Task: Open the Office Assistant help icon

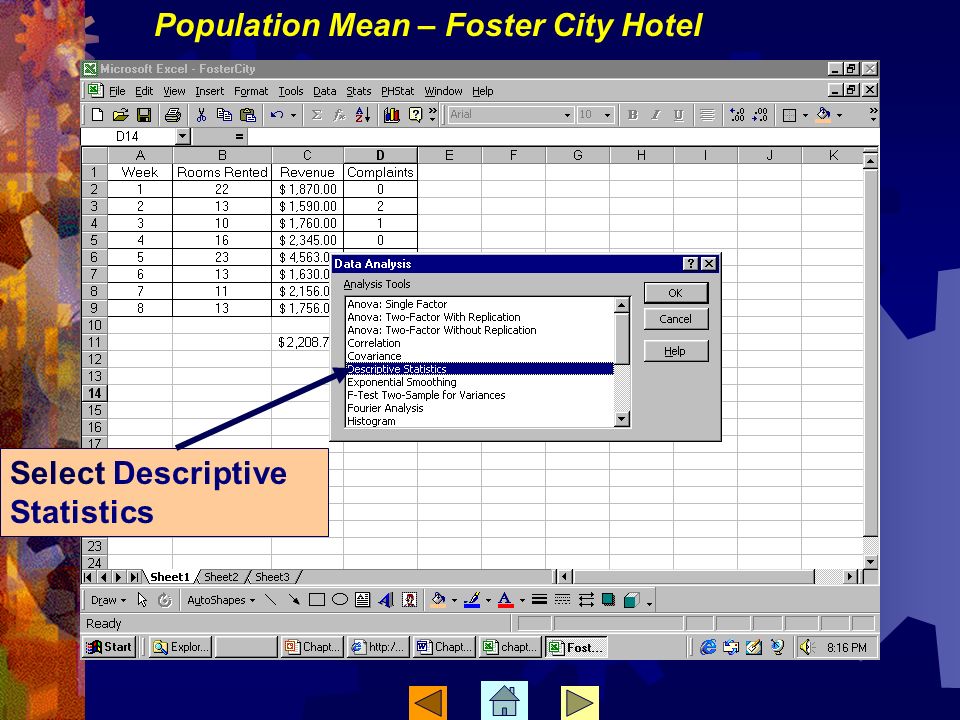Action: tap(415, 114)
